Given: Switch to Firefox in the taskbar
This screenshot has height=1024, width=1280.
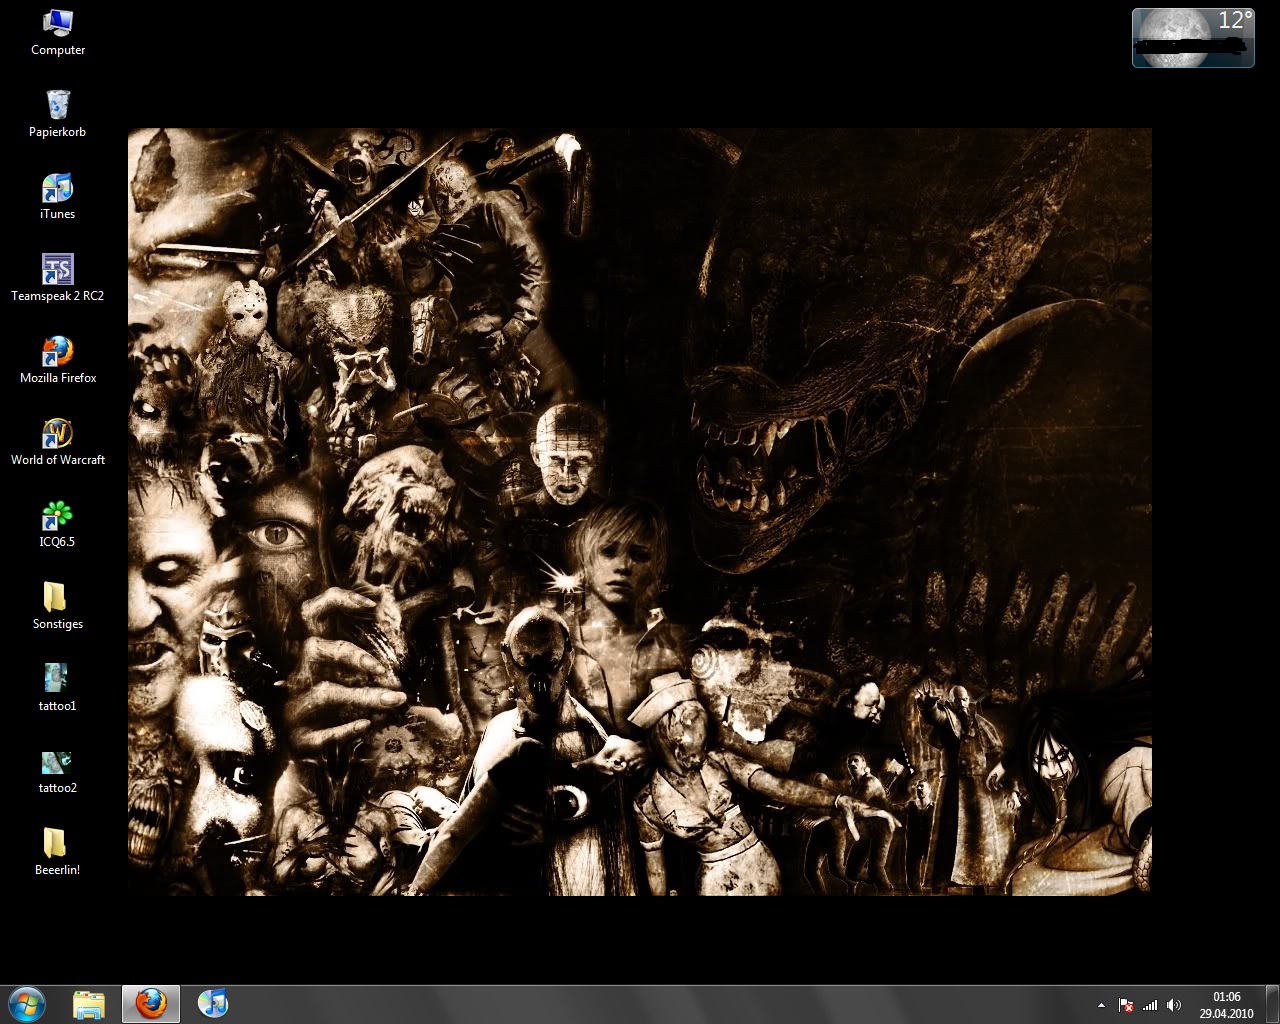Looking at the screenshot, I should [151, 1004].
